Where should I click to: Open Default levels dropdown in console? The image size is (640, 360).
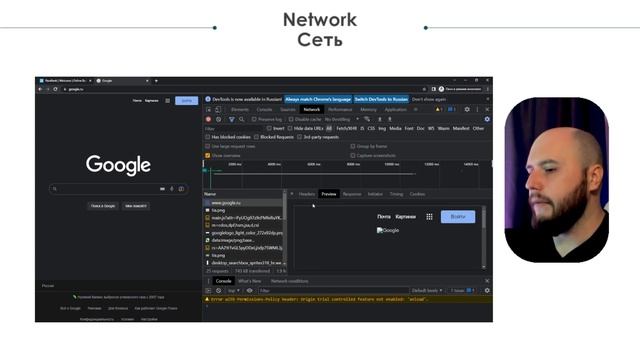pos(427,291)
